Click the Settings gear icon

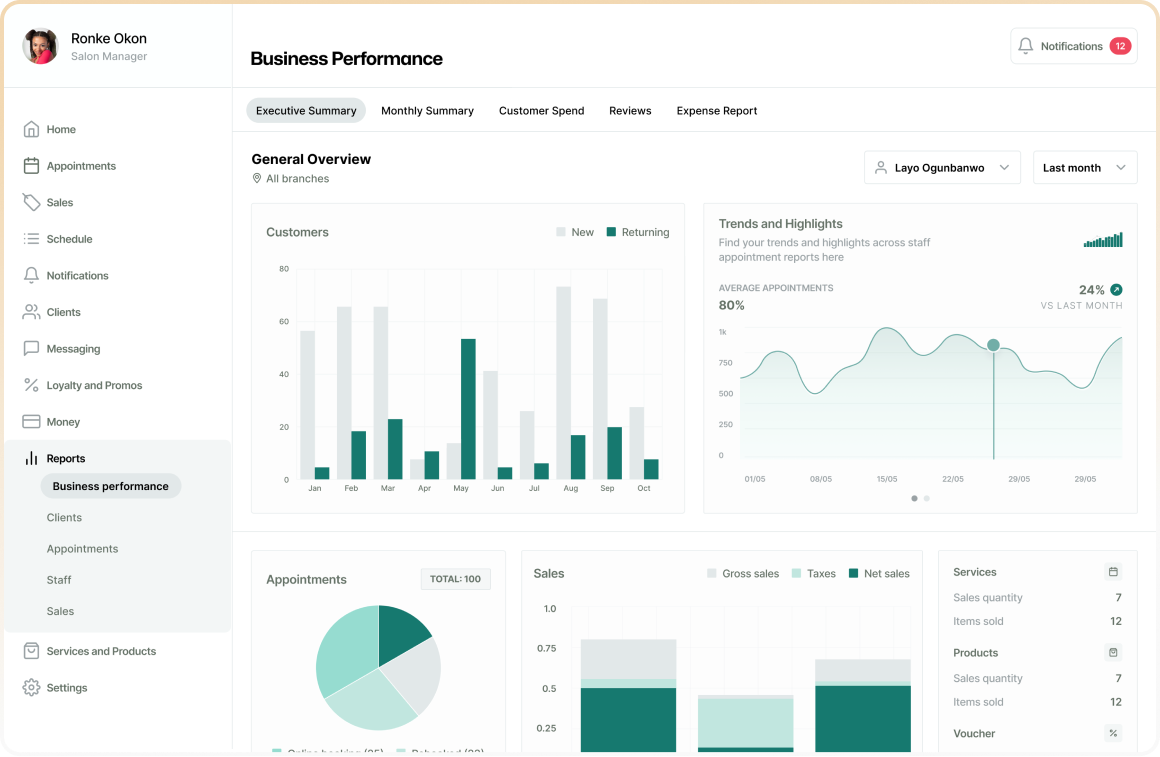coord(31,688)
